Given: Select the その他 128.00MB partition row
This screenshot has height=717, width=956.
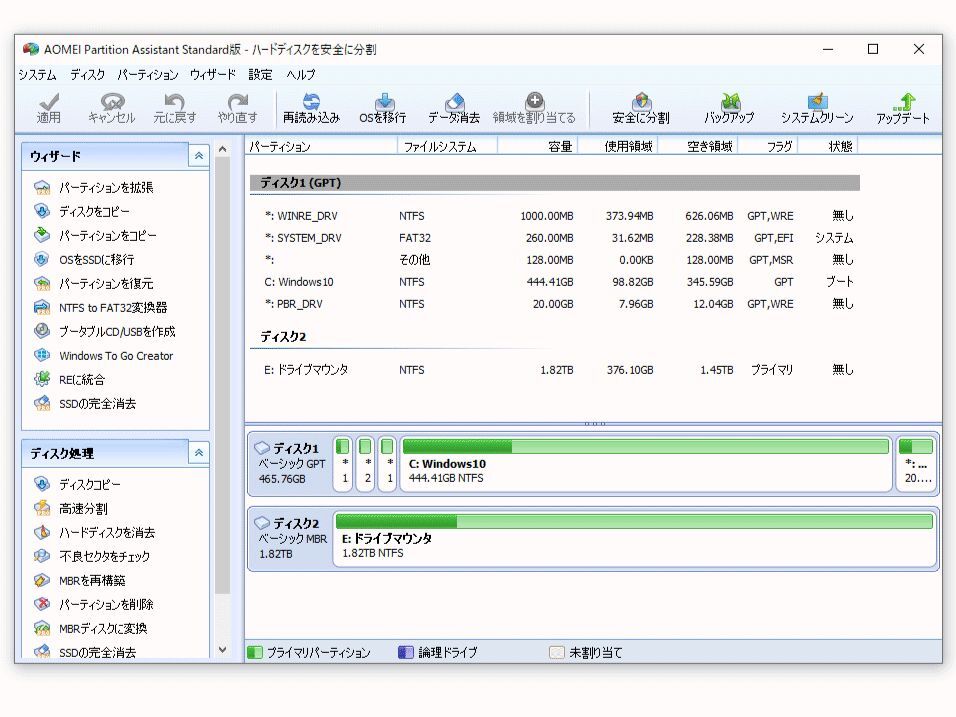Looking at the screenshot, I should click(555, 260).
